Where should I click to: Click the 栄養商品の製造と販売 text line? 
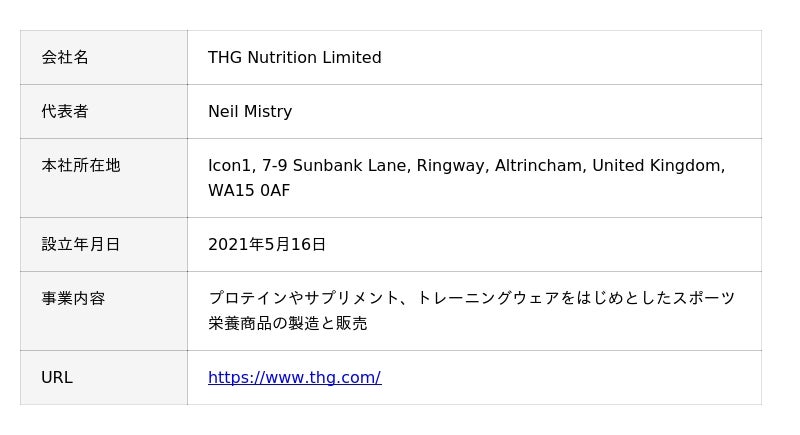288,324
